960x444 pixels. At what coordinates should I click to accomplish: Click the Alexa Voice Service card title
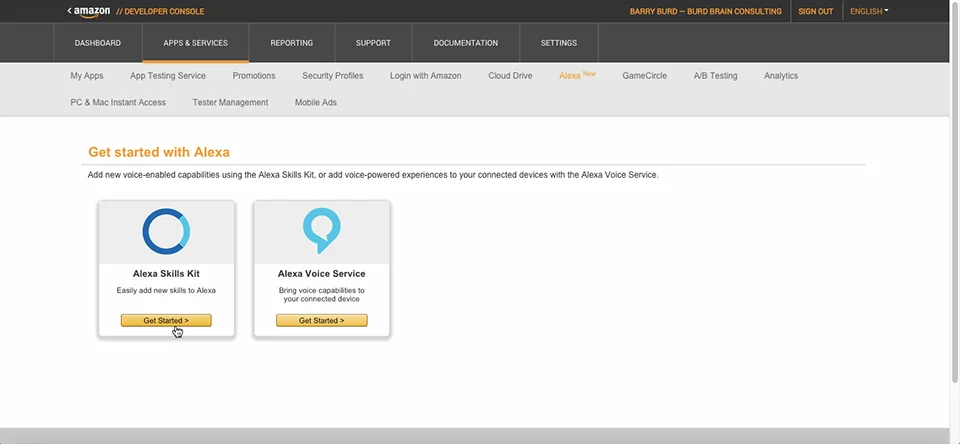tap(321, 274)
